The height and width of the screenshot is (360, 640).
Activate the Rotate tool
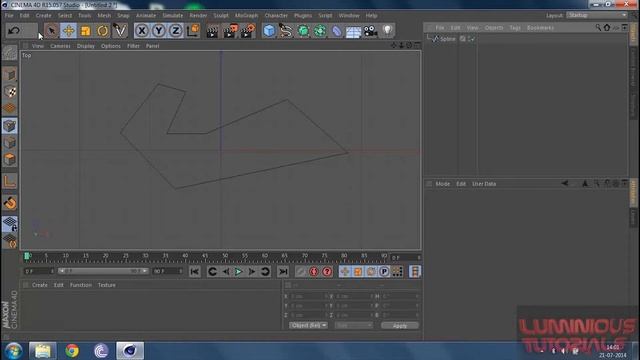point(102,31)
